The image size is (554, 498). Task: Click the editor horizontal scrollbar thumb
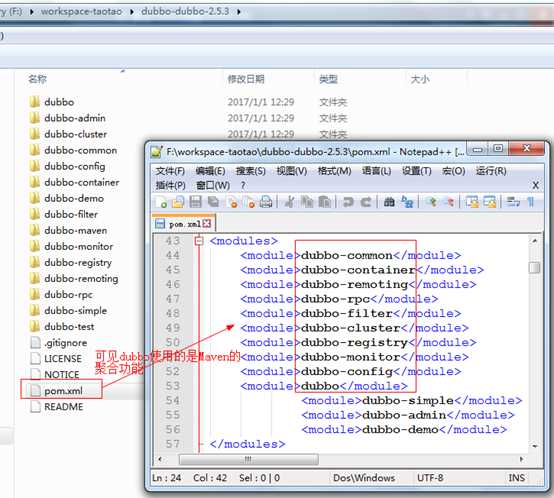249,459
